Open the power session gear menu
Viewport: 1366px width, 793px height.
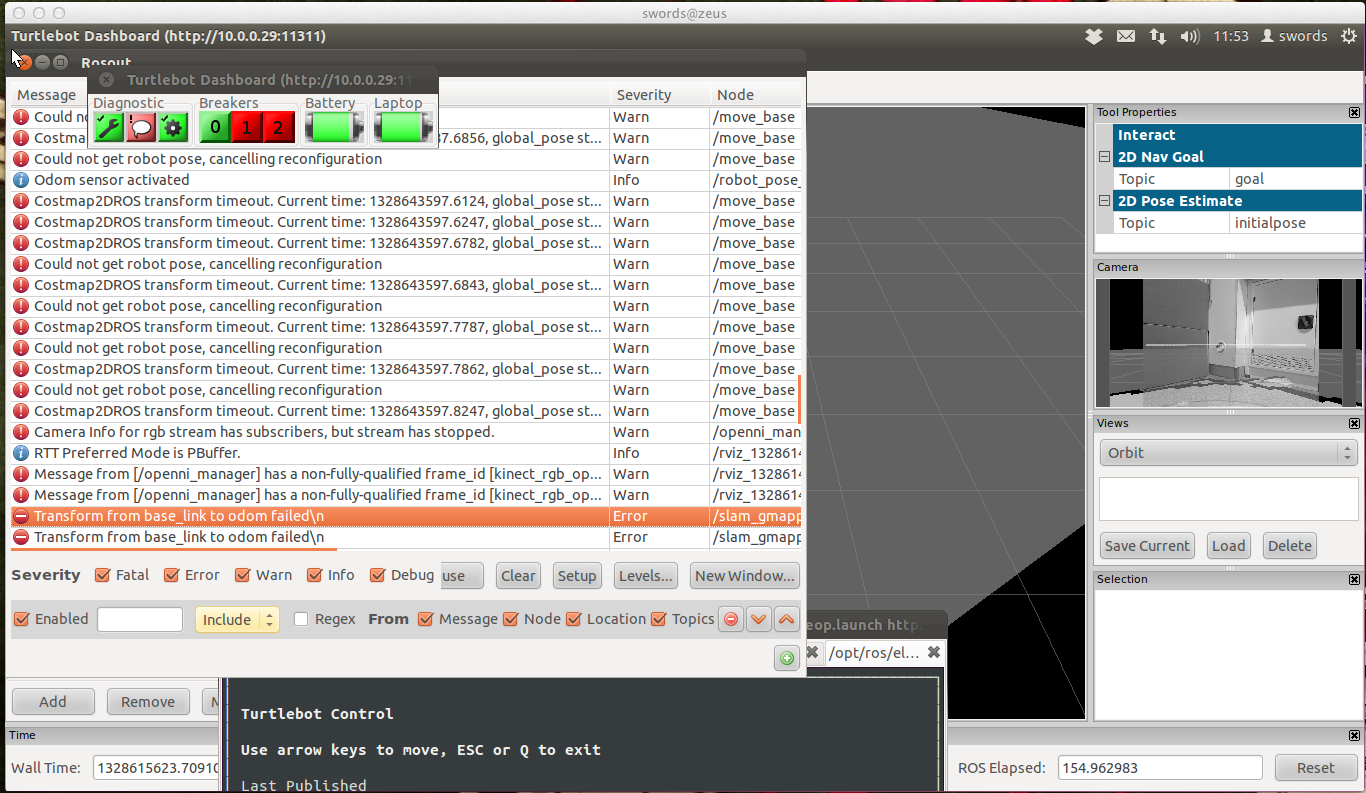click(1349, 36)
